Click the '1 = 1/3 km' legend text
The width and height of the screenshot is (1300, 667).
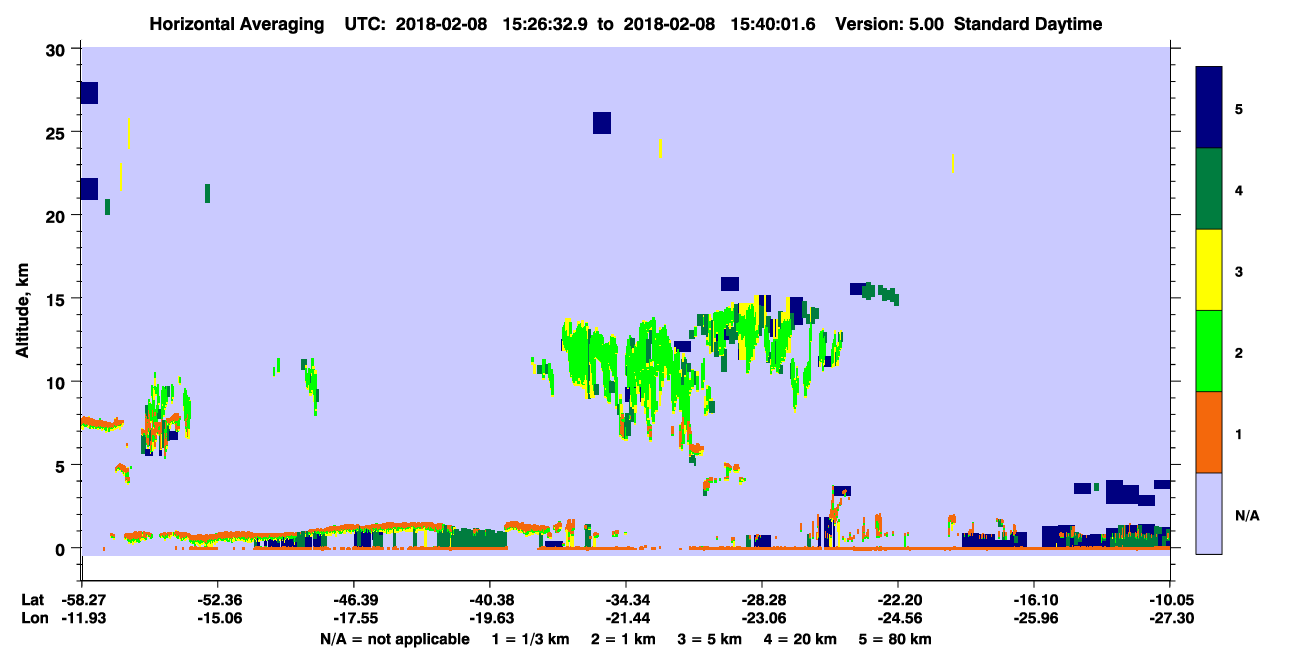529,639
